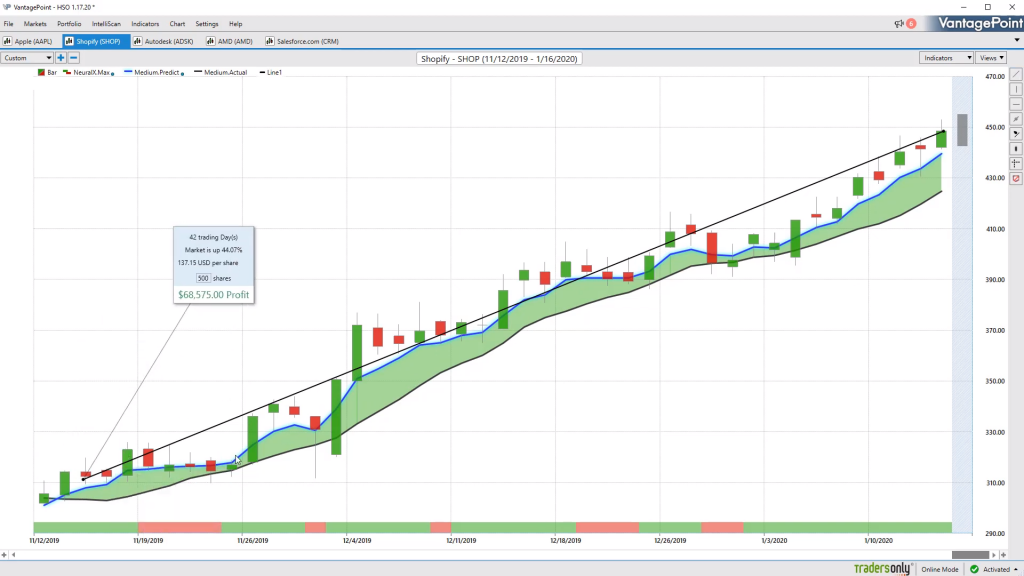Toggle the NeuralX.Max legend entry
The height and width of the screenshot is (576, 1024).
coord(88,72)
